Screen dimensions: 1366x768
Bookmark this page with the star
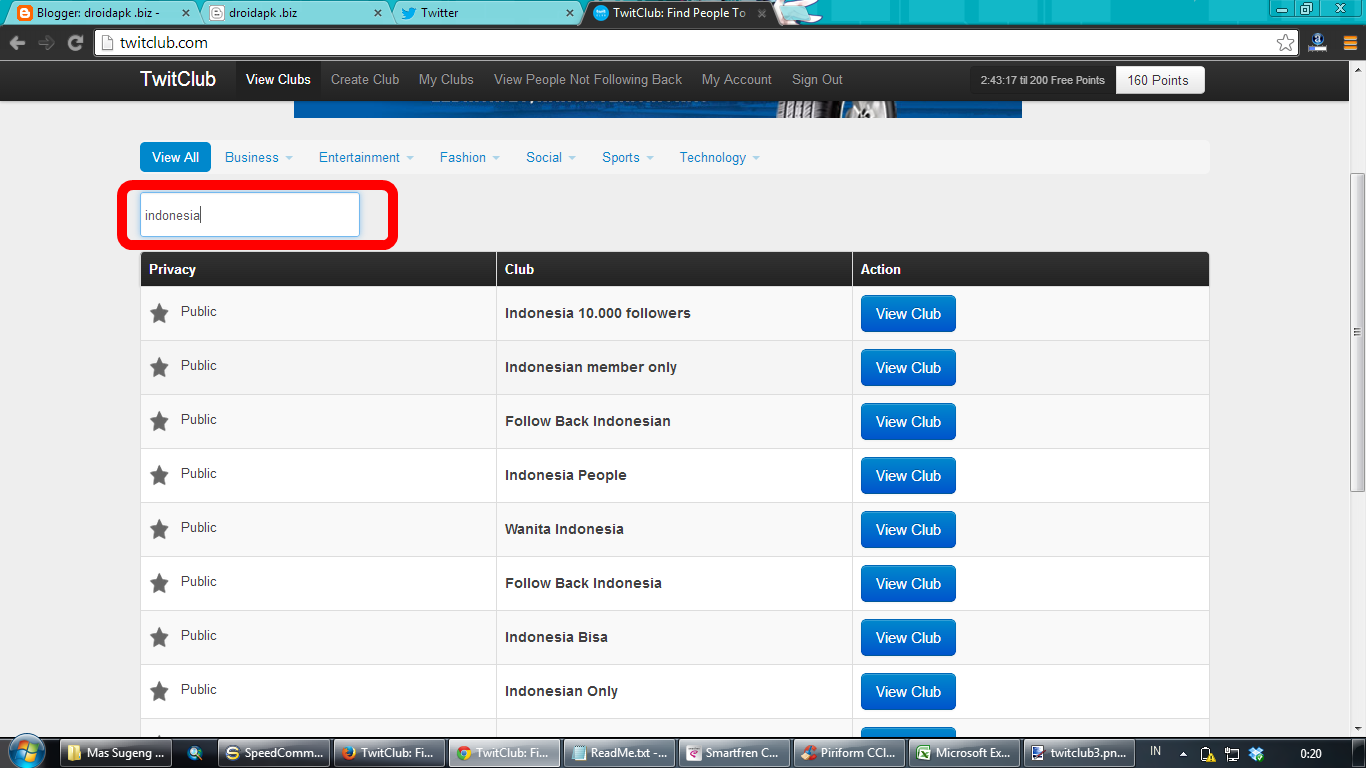point(1285,43)
